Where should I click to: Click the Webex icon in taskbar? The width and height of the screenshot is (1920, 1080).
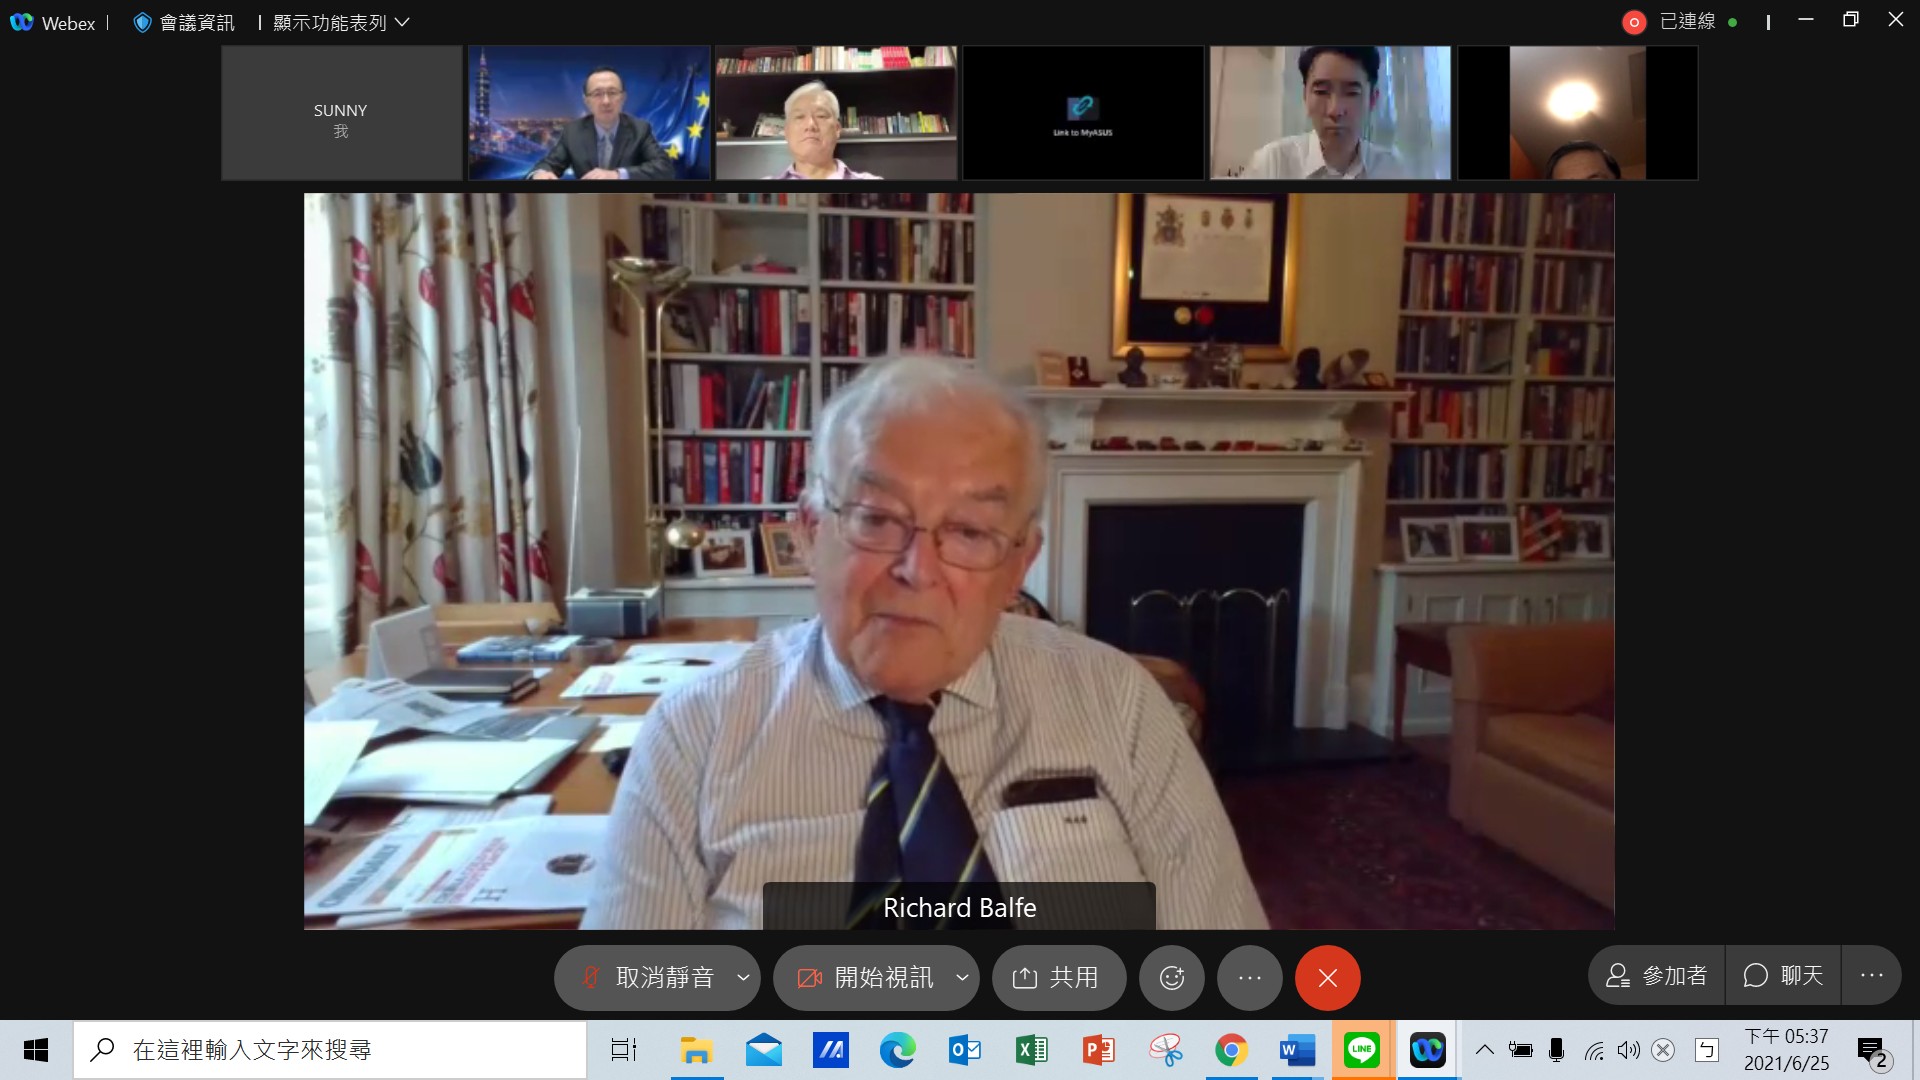coord(1427,1050)
